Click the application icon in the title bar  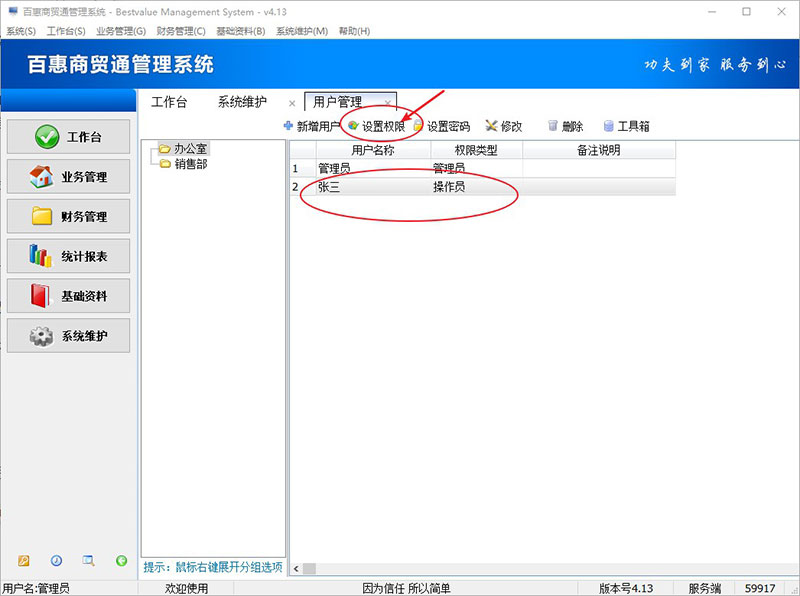coord(13,11)
